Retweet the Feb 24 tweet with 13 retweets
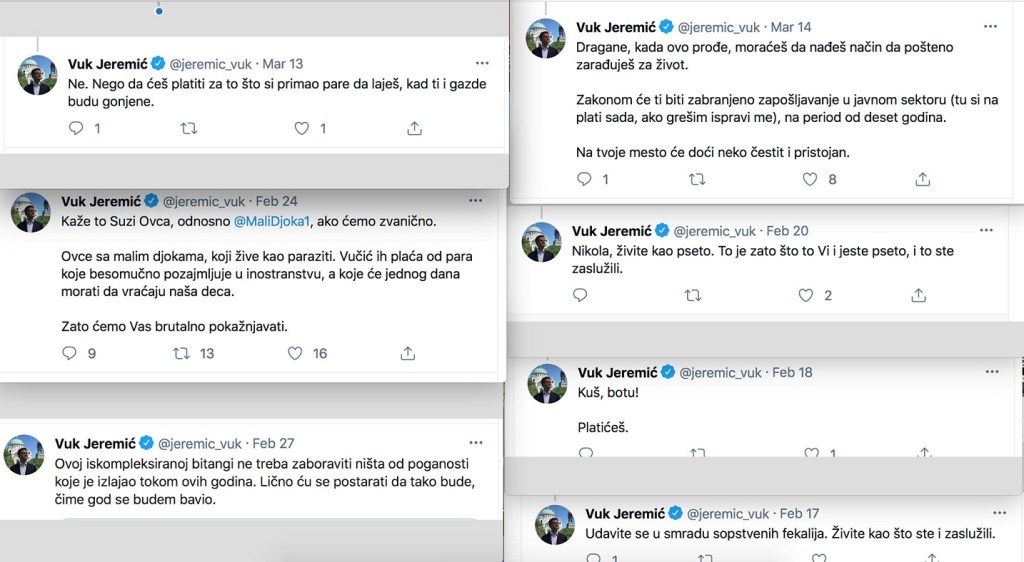1024x562 pixels. tap(181, 353)
